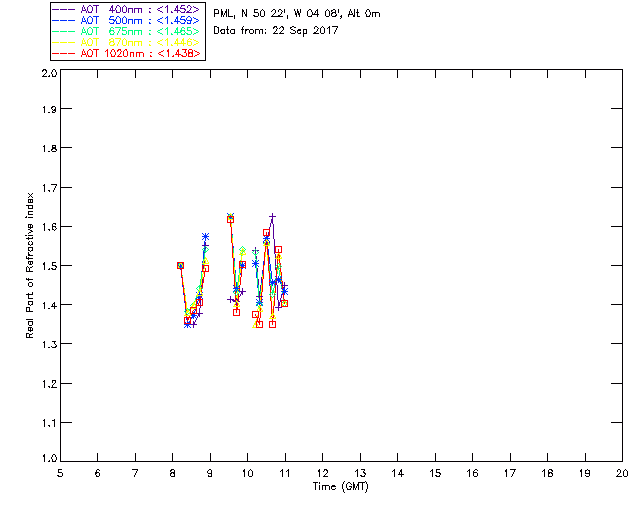Click the y-axis tick label 1.3
The height and width of the screenshot is (512, 640).
pos(49,344)
